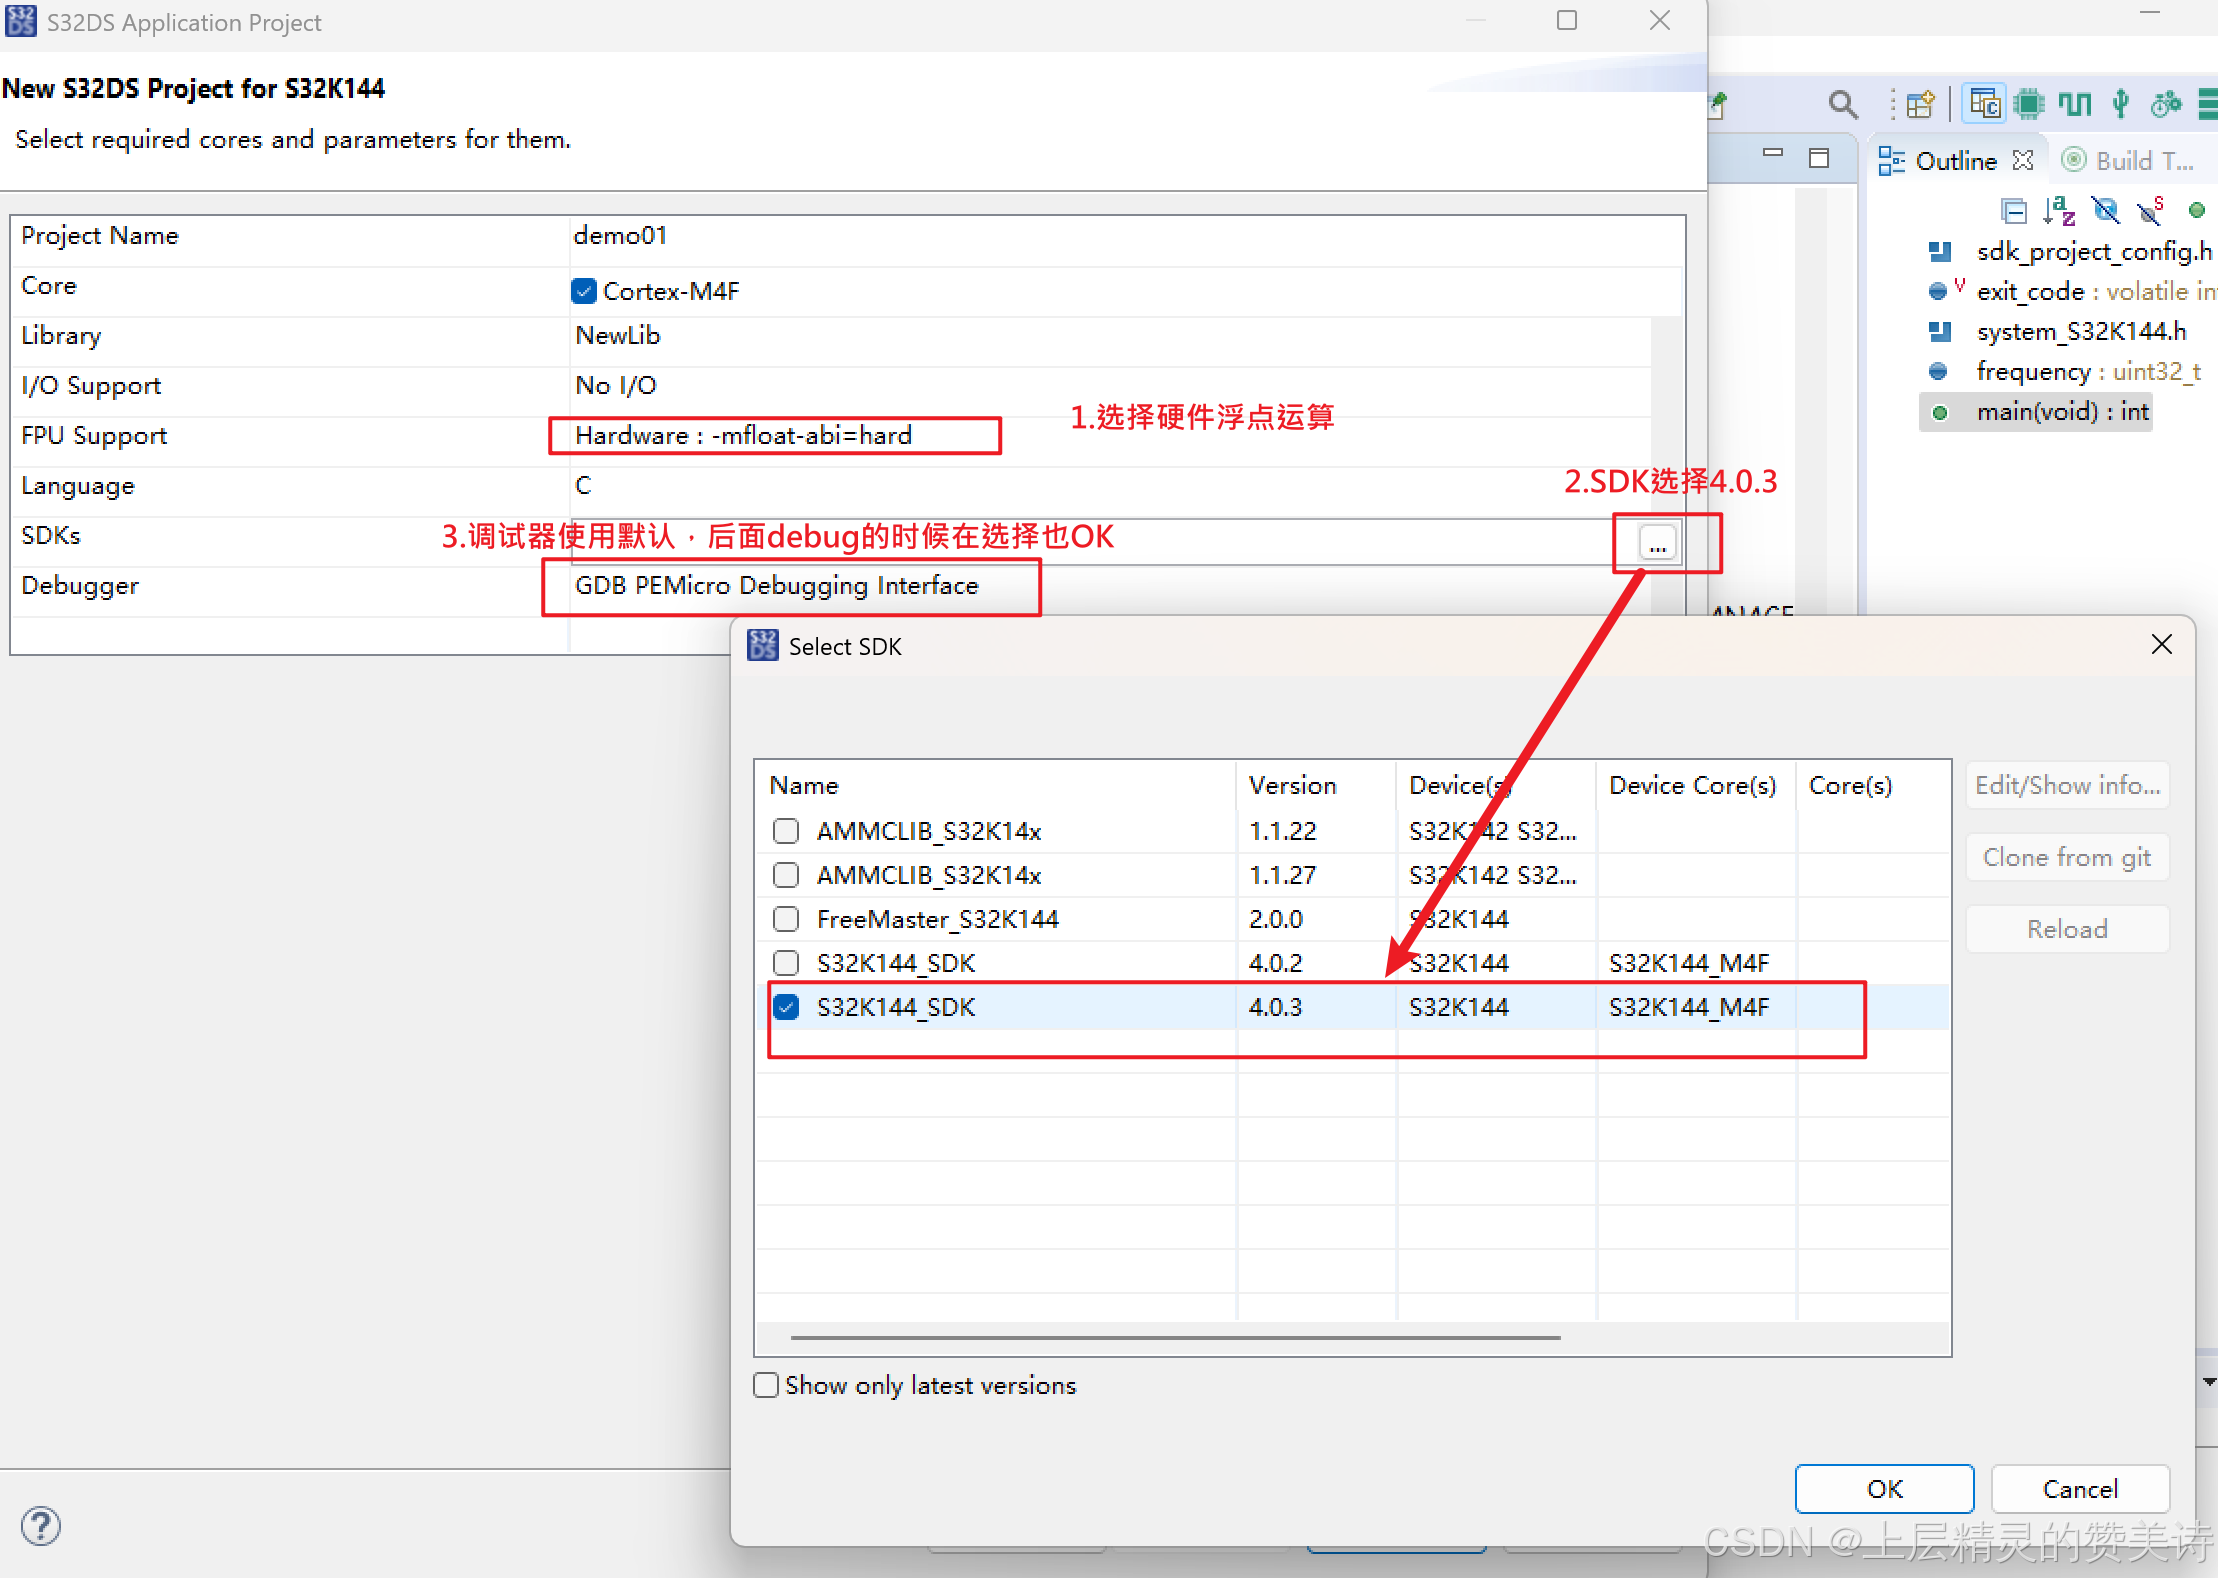Open the Clocks square-wave perspective icon
Viewport: 2218px width, 1578px height.
[x=2075, y=104]
